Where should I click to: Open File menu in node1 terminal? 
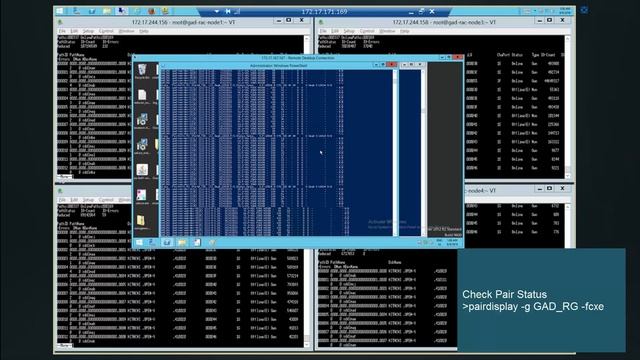pos(62,31)
